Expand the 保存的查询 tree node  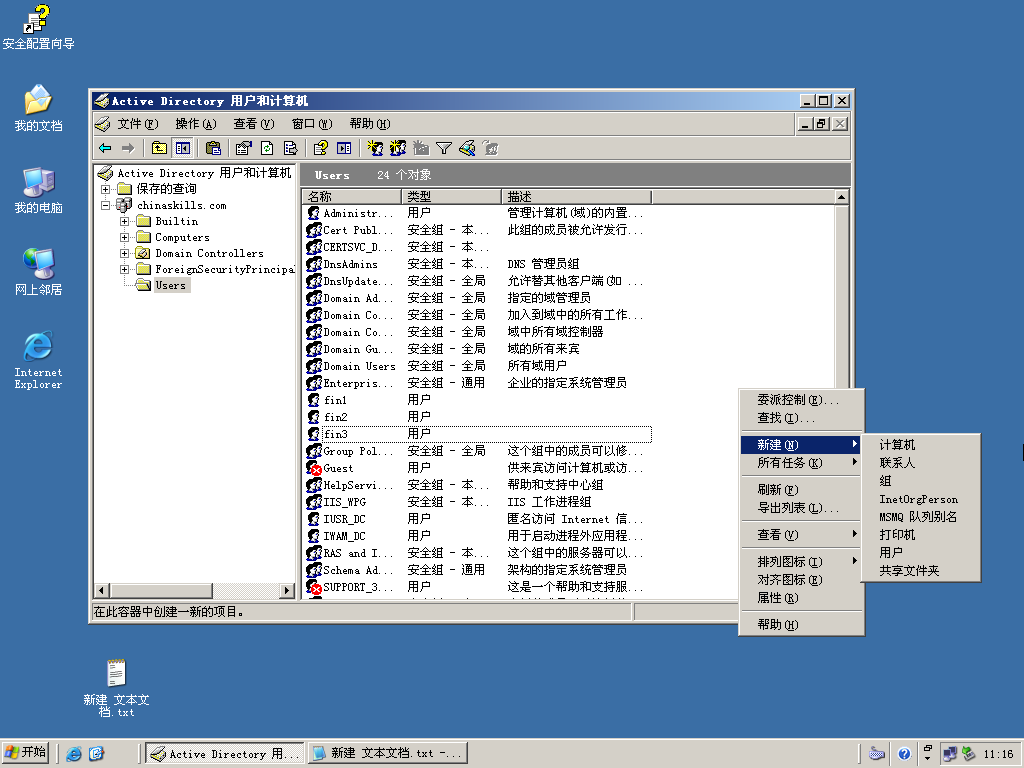(x=105, y=189)
